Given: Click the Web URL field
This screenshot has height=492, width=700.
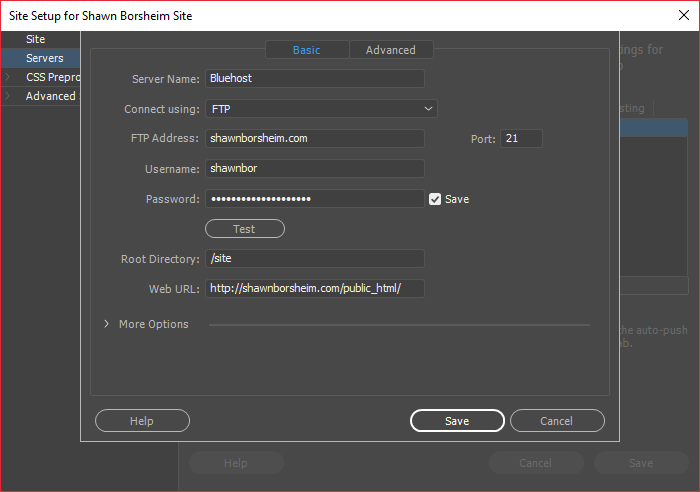Looking at the screenshot, I should point(315,288).
